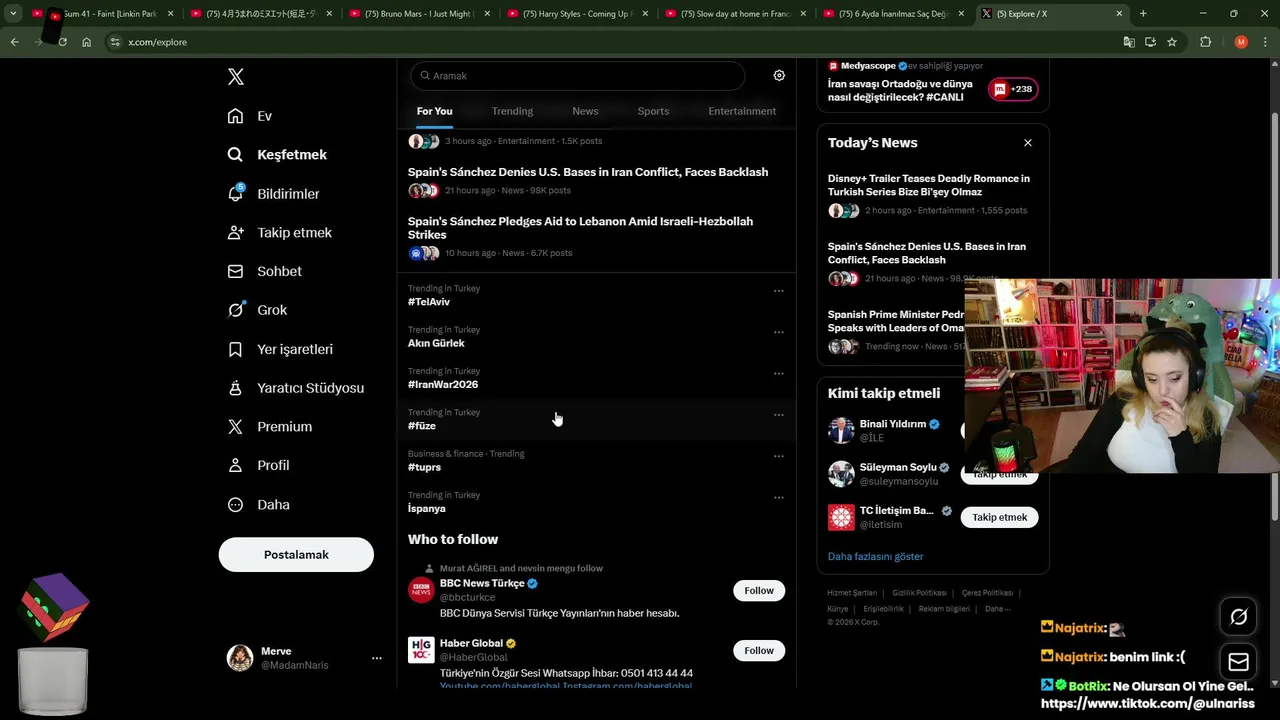This screenshot has height=720, width=1280.
Task: Click the search box Aramak
Action: (577, 76)
